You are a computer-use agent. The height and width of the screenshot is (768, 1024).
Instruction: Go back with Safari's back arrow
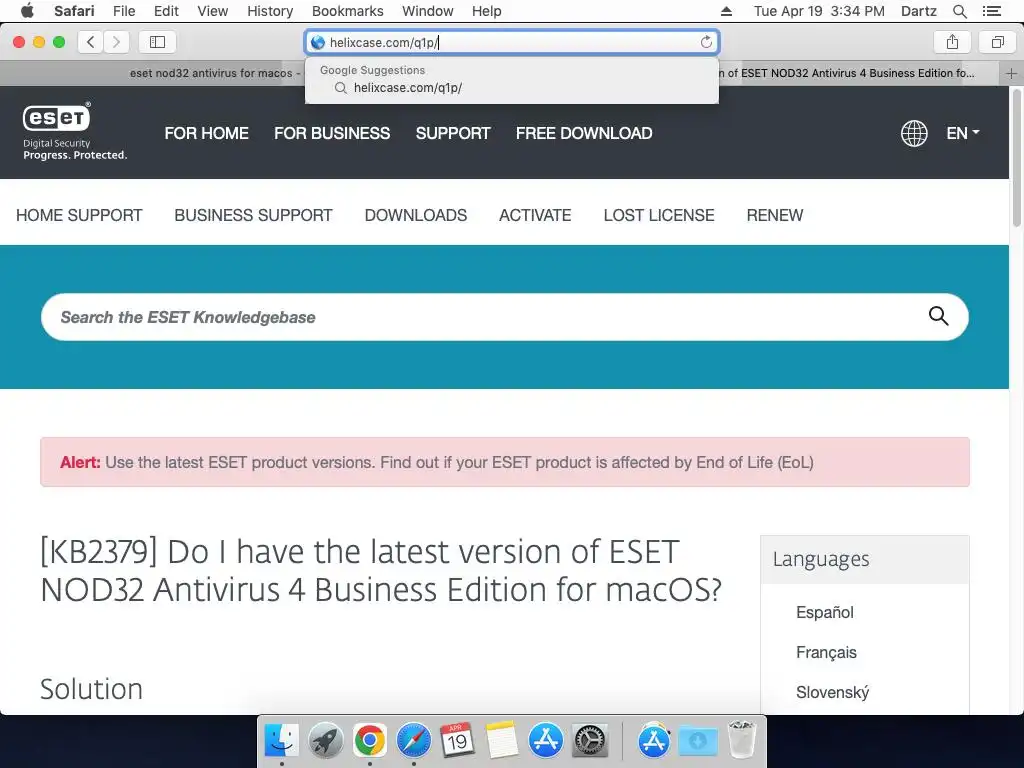[90, 42]
